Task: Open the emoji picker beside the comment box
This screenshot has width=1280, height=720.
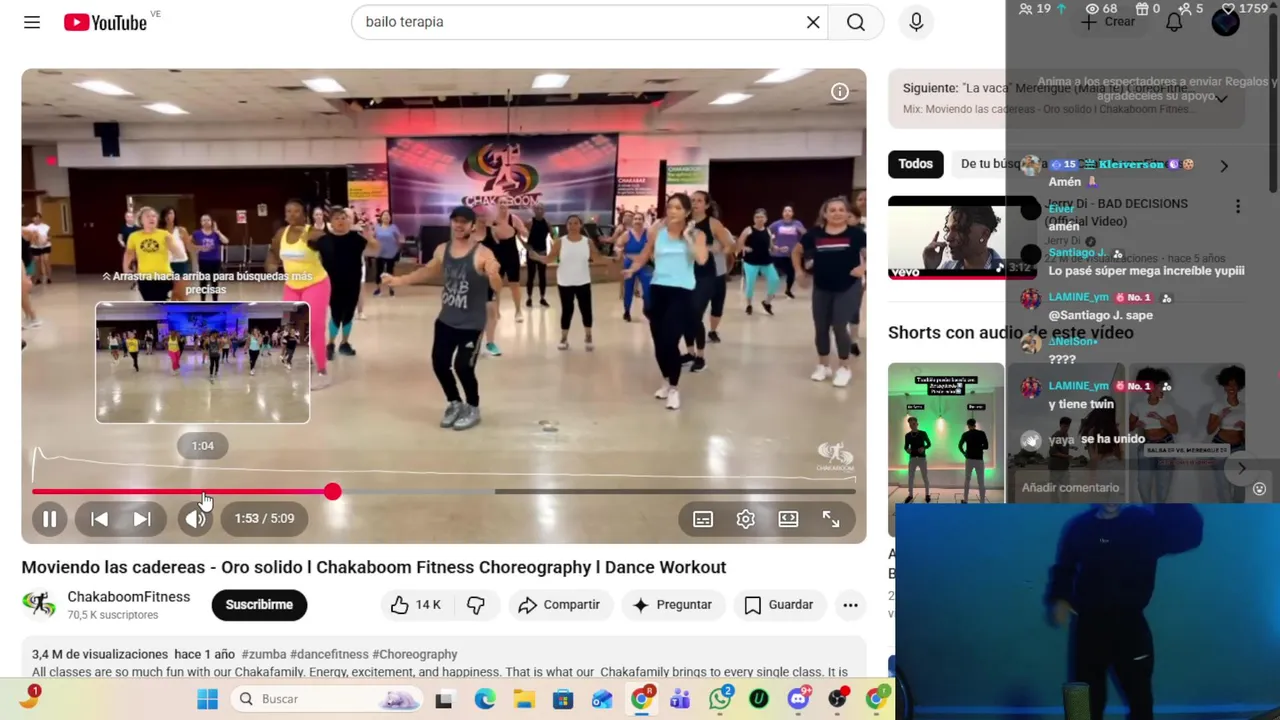Action: (1259, 489)
